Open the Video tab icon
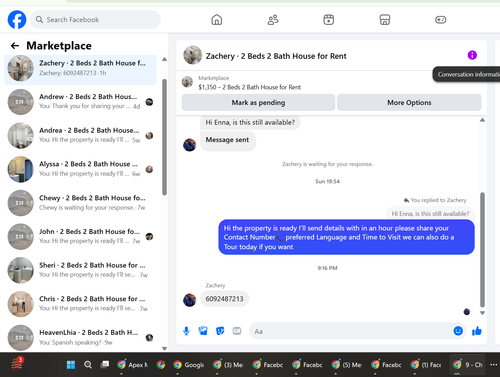 point(329,20)
